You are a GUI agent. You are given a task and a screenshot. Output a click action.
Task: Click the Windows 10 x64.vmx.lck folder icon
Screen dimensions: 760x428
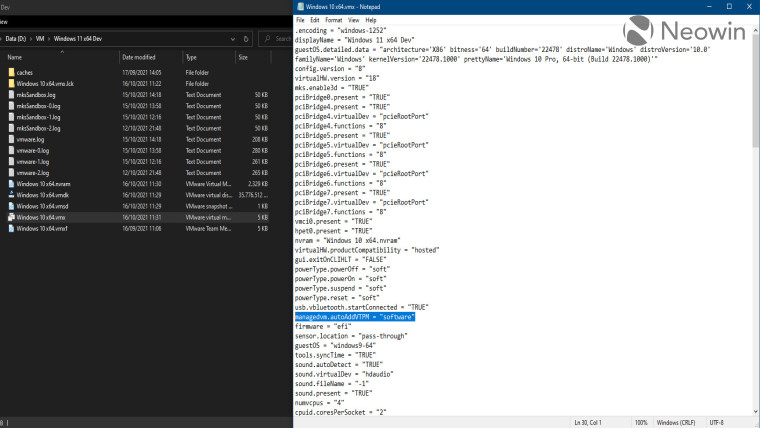(11, 83)
